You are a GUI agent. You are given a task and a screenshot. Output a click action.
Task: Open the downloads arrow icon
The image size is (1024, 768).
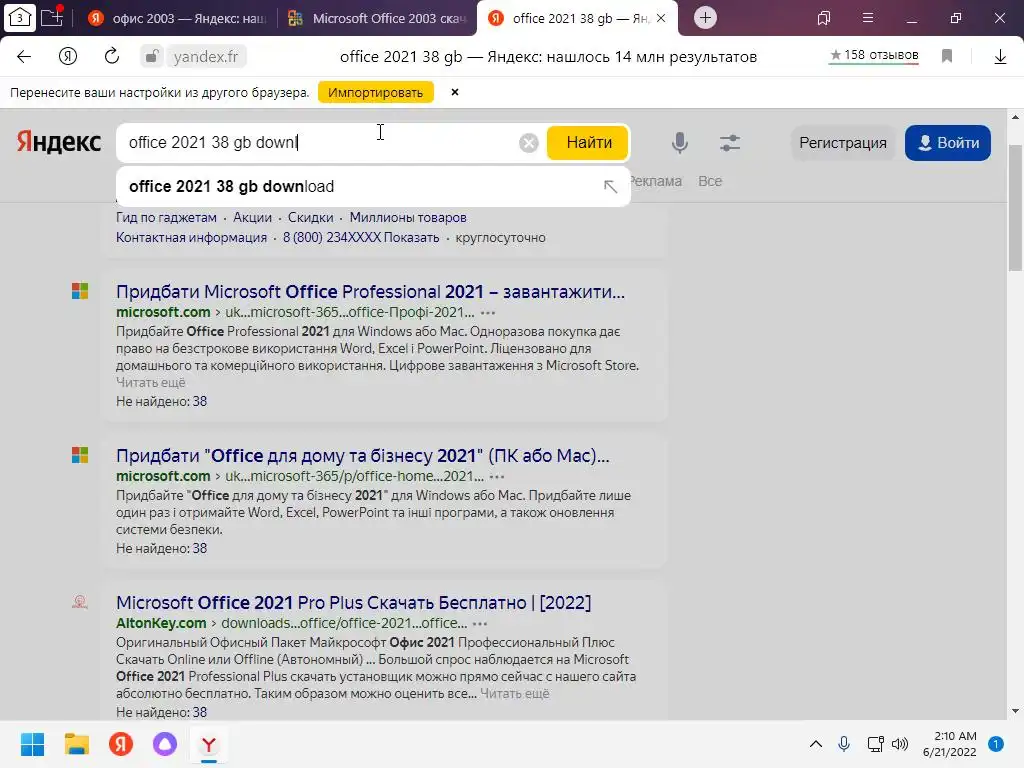[x=1000, y=57]
